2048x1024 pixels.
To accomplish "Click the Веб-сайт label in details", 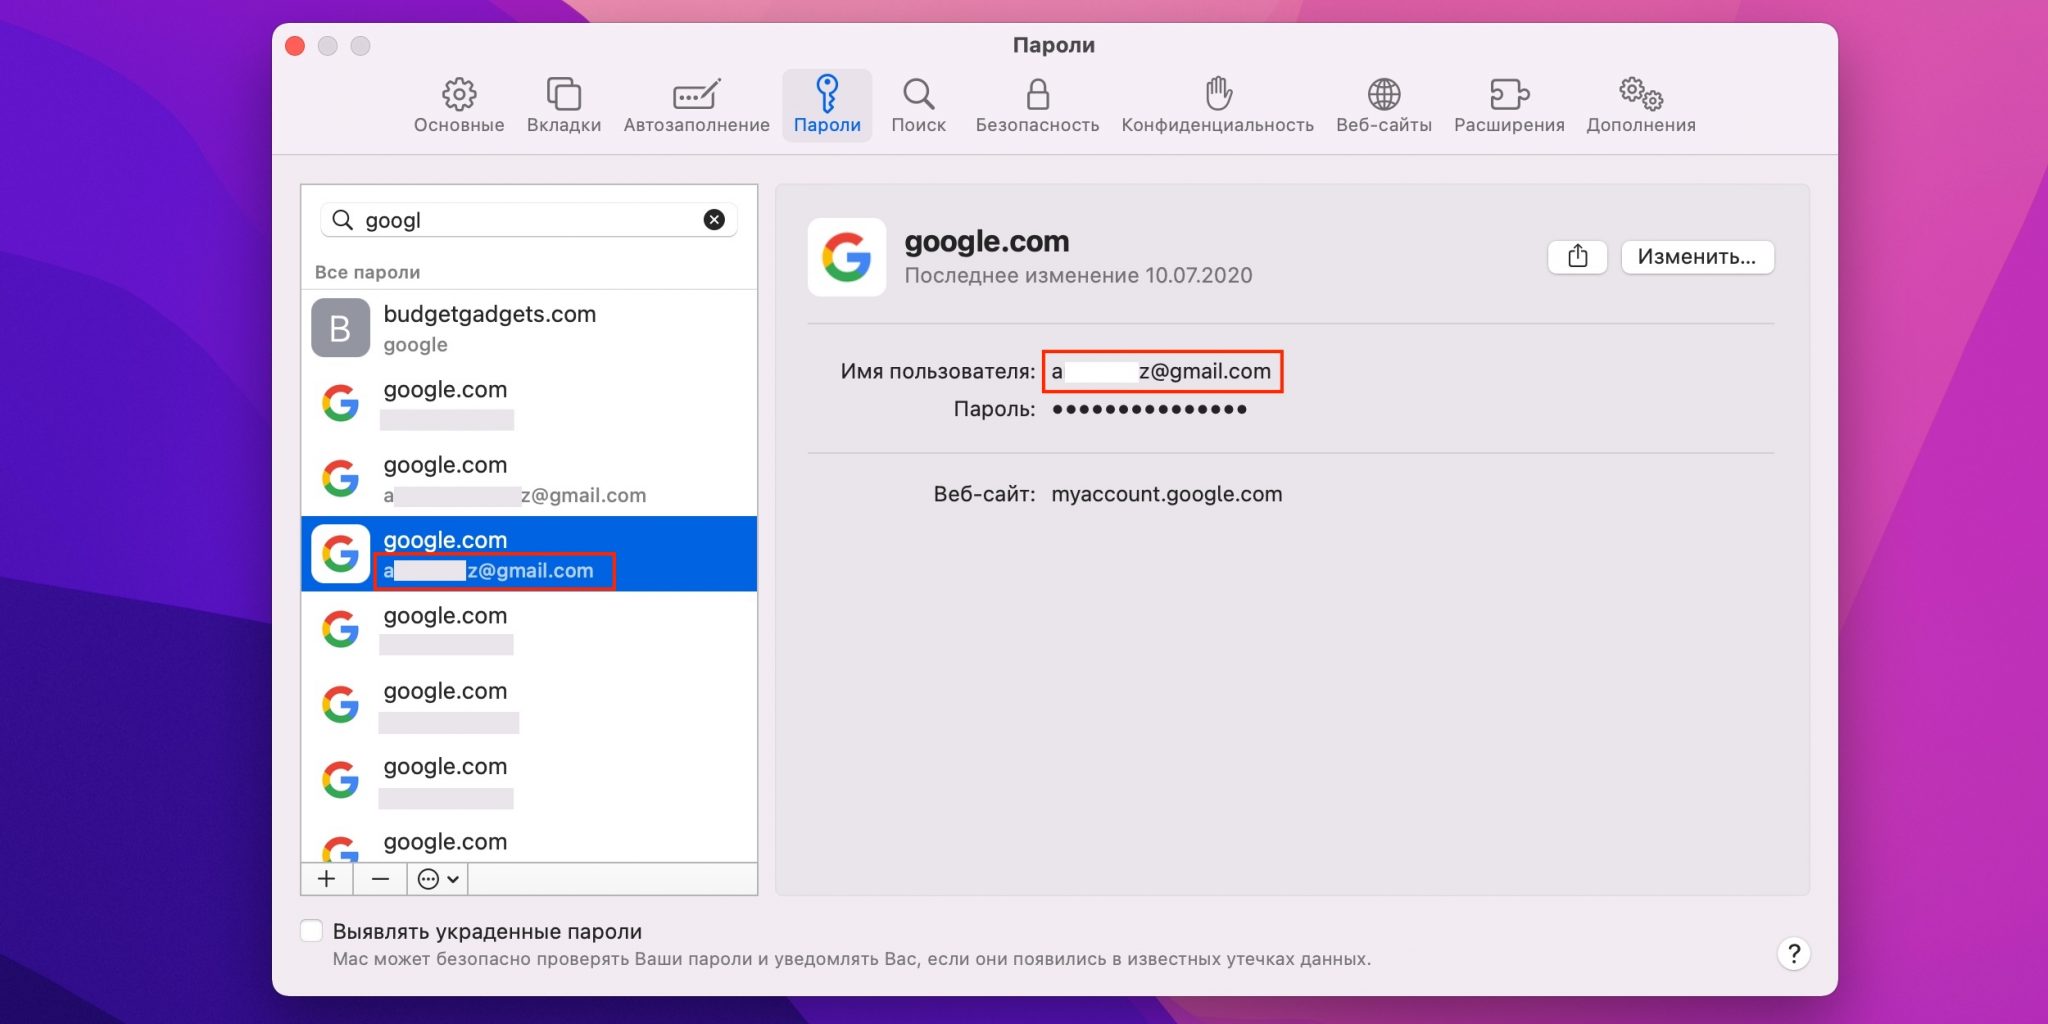I will click(984, 494).
